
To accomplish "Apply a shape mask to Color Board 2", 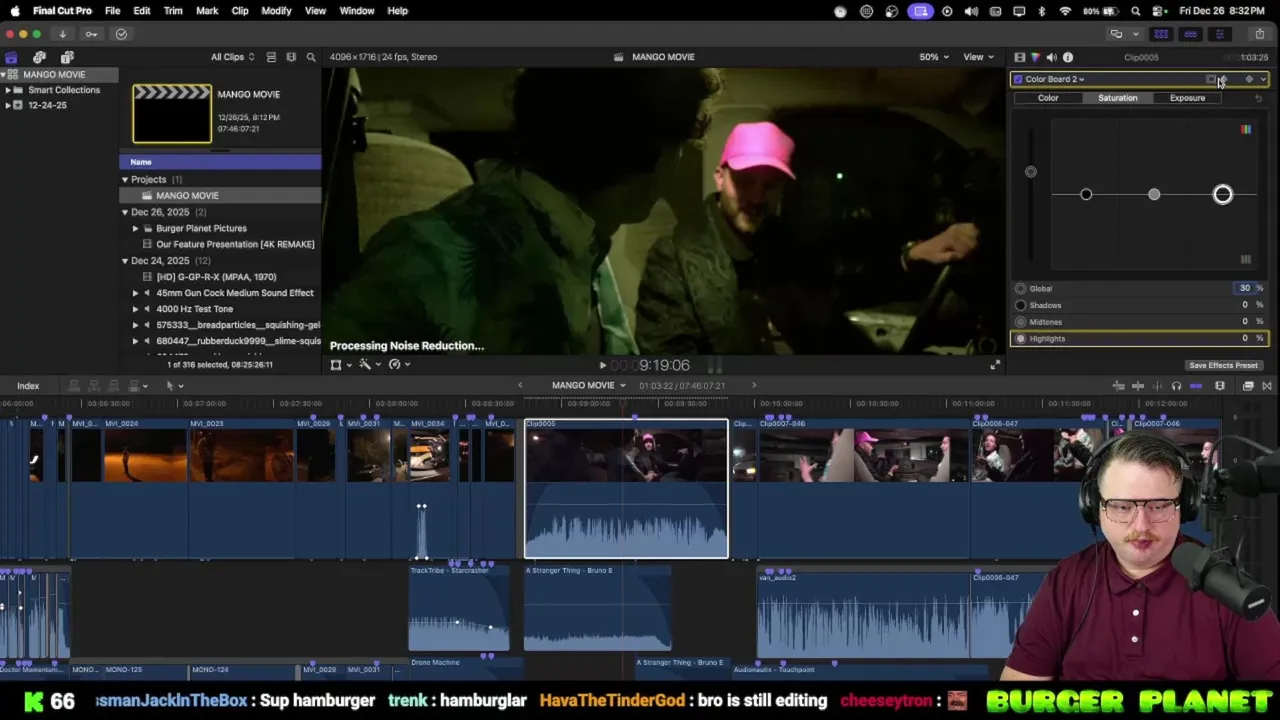I will click(x=1212, y=79).
